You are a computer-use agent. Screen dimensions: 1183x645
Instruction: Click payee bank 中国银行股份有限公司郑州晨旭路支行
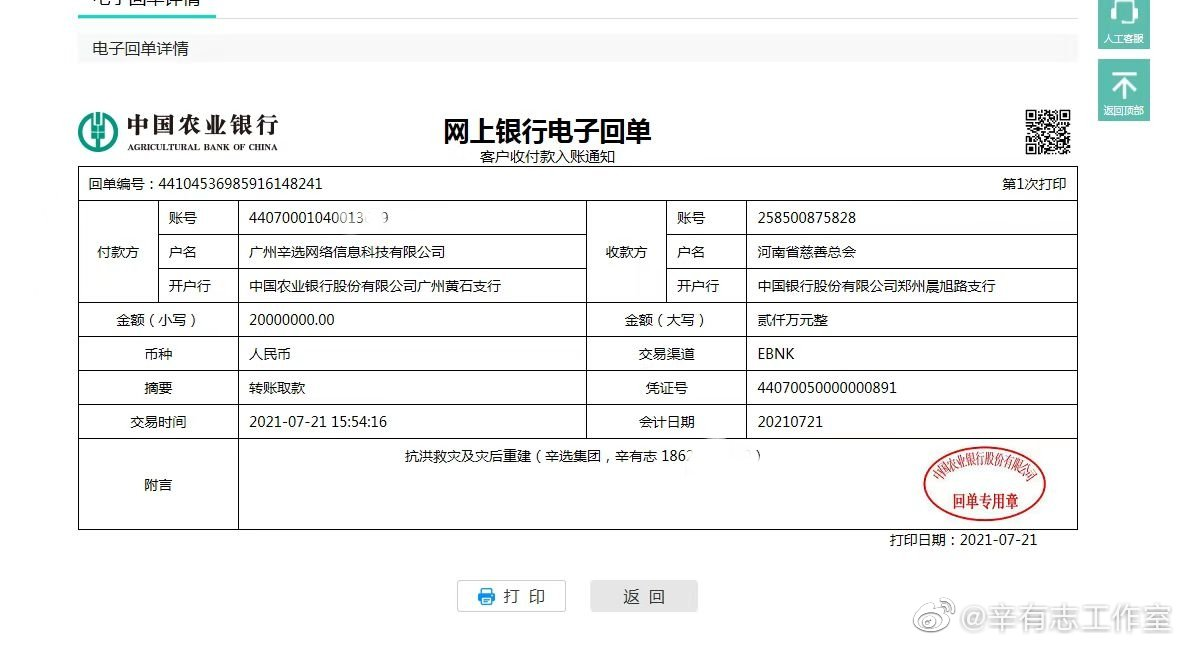[877, 286]
